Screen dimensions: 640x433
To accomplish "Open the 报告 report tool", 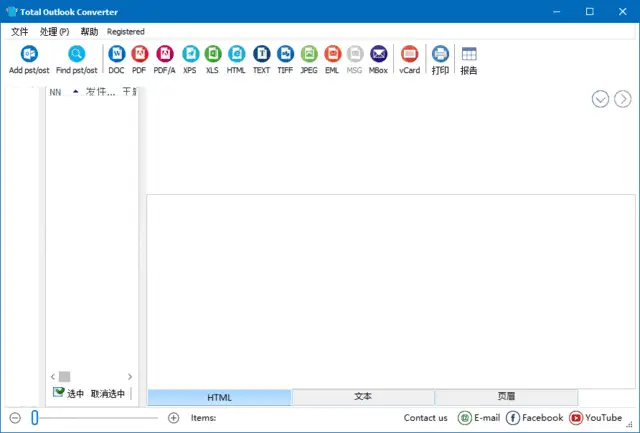I will [468, 54].
